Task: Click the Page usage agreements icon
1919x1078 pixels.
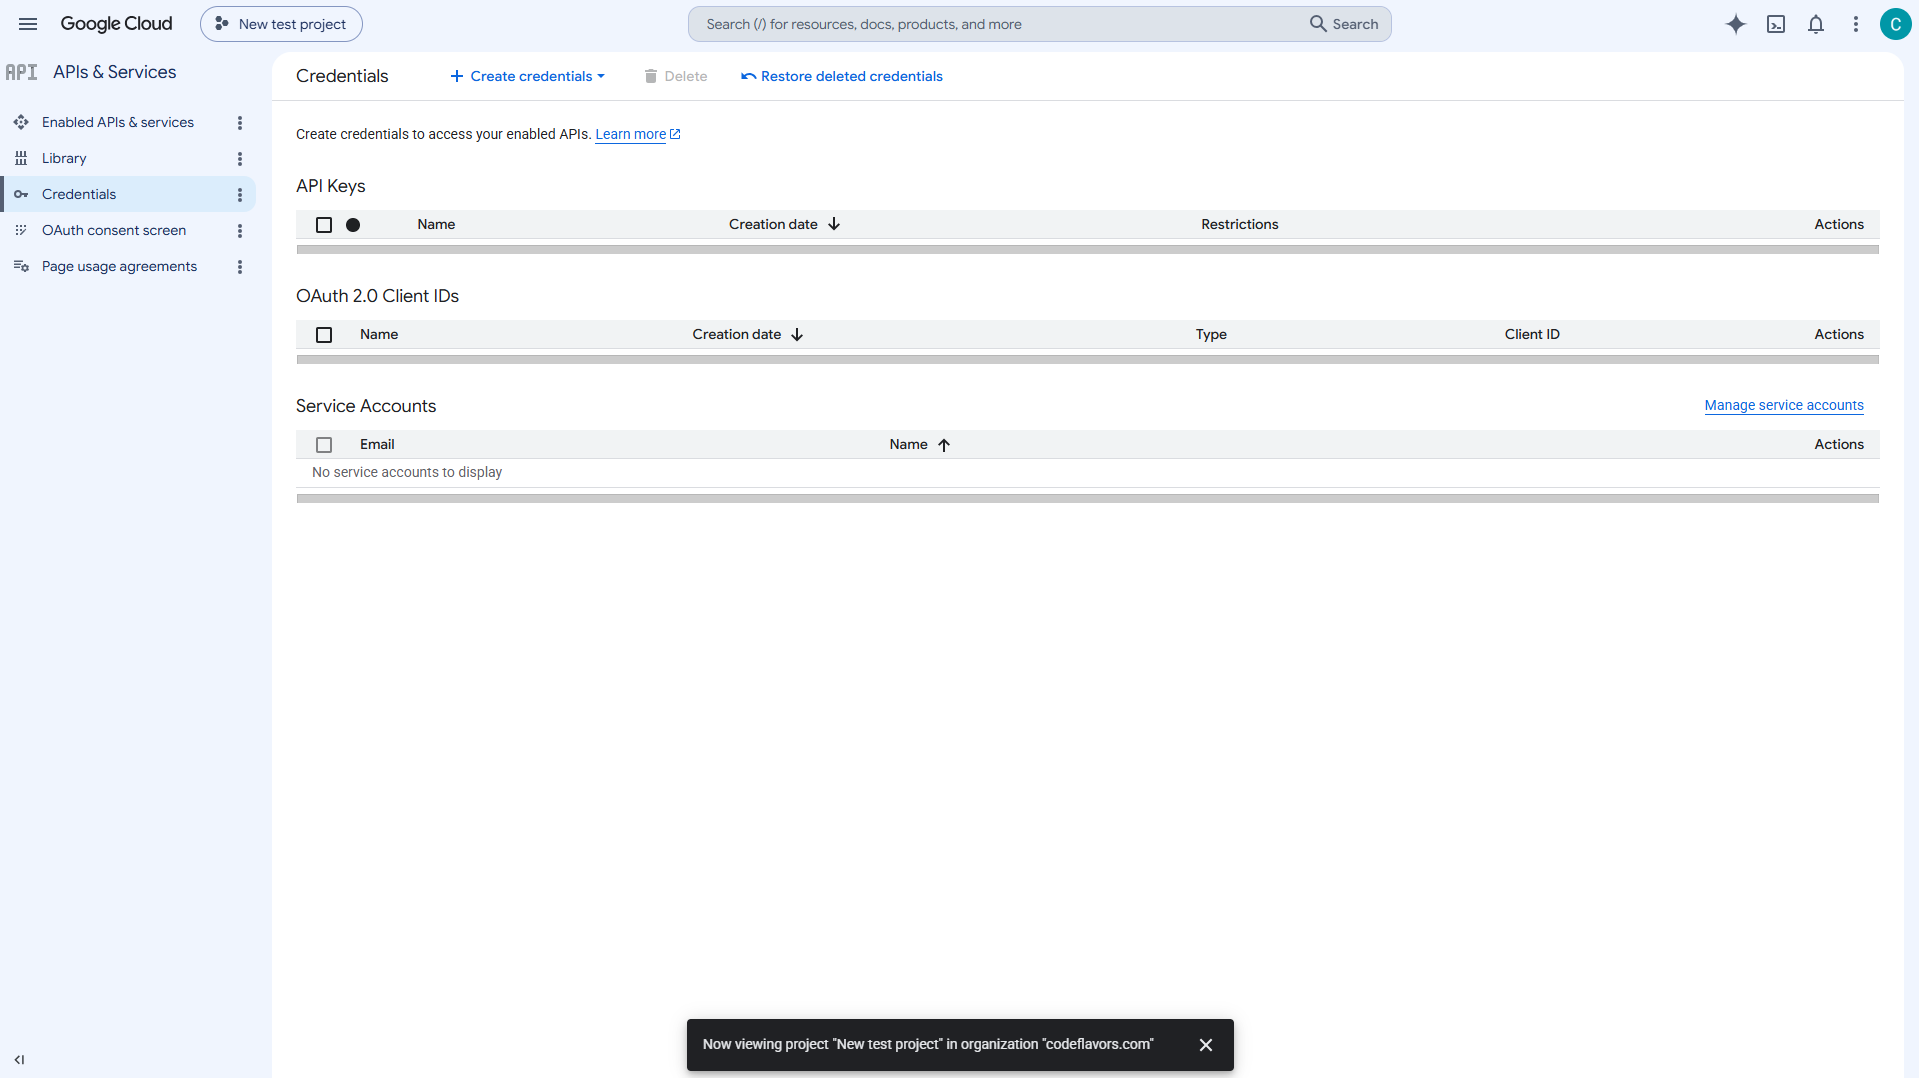Action: 21,266
